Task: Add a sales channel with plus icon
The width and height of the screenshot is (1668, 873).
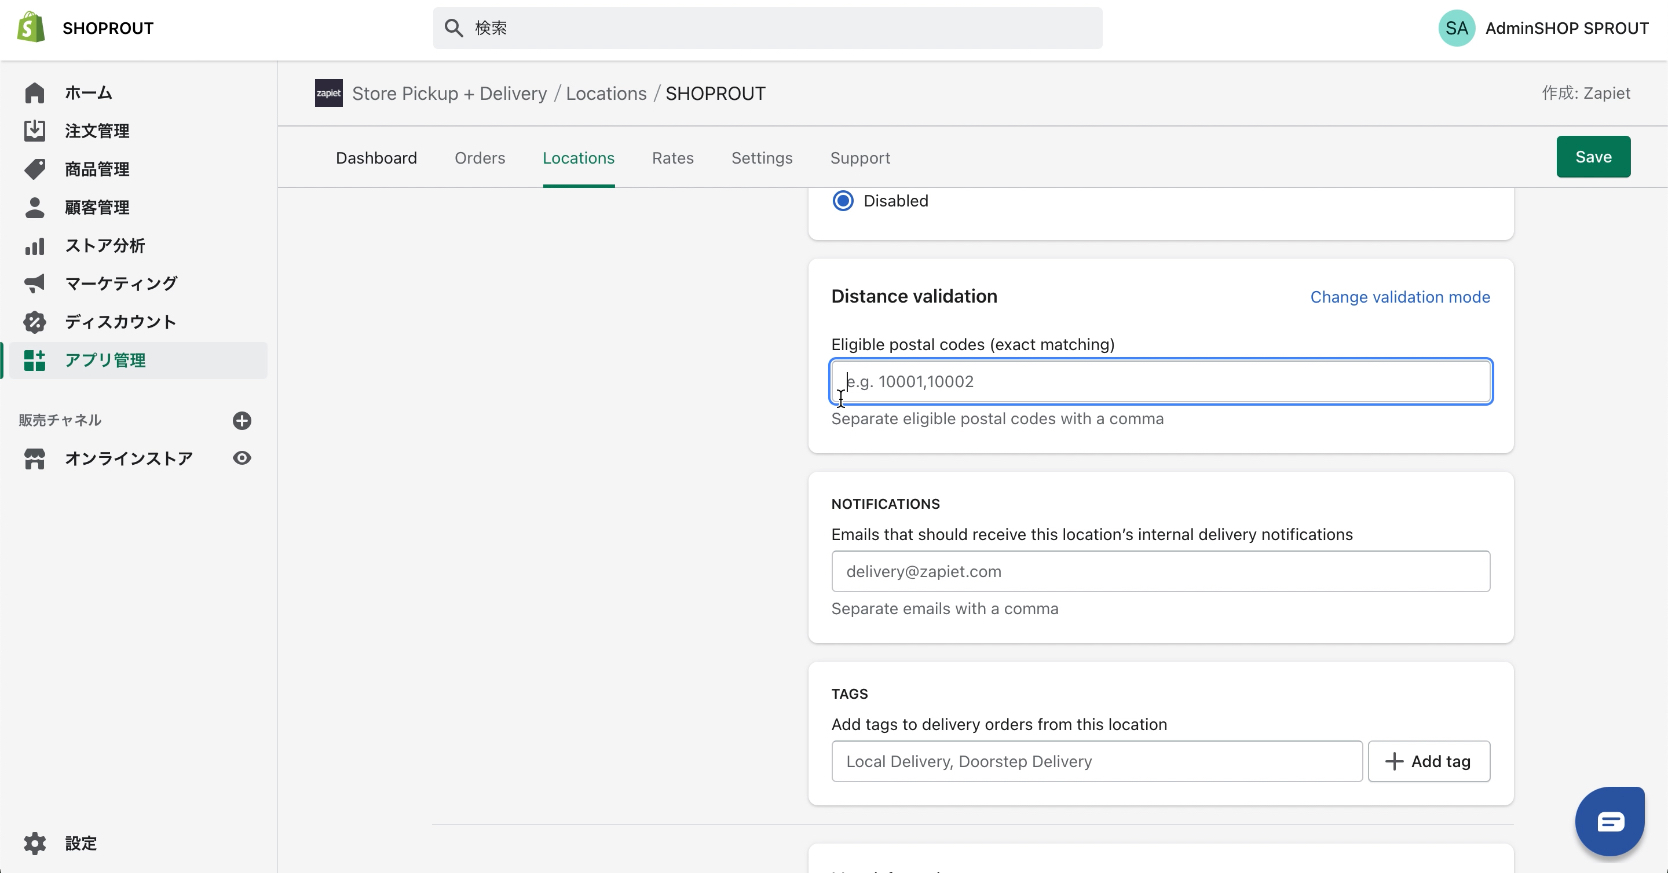Action: pos(242,421)
